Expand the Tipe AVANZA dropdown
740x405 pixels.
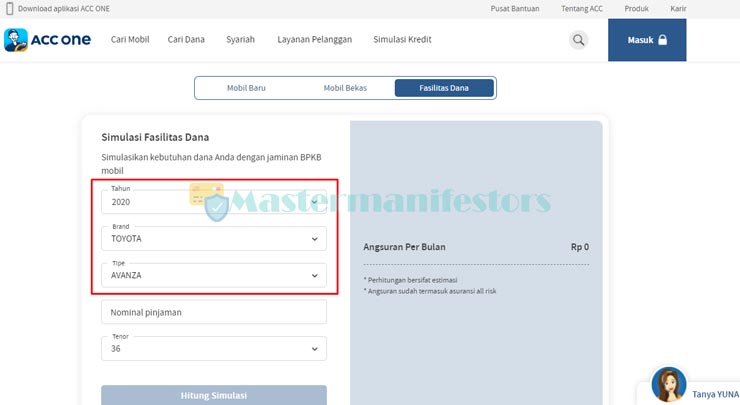point(214,275)
